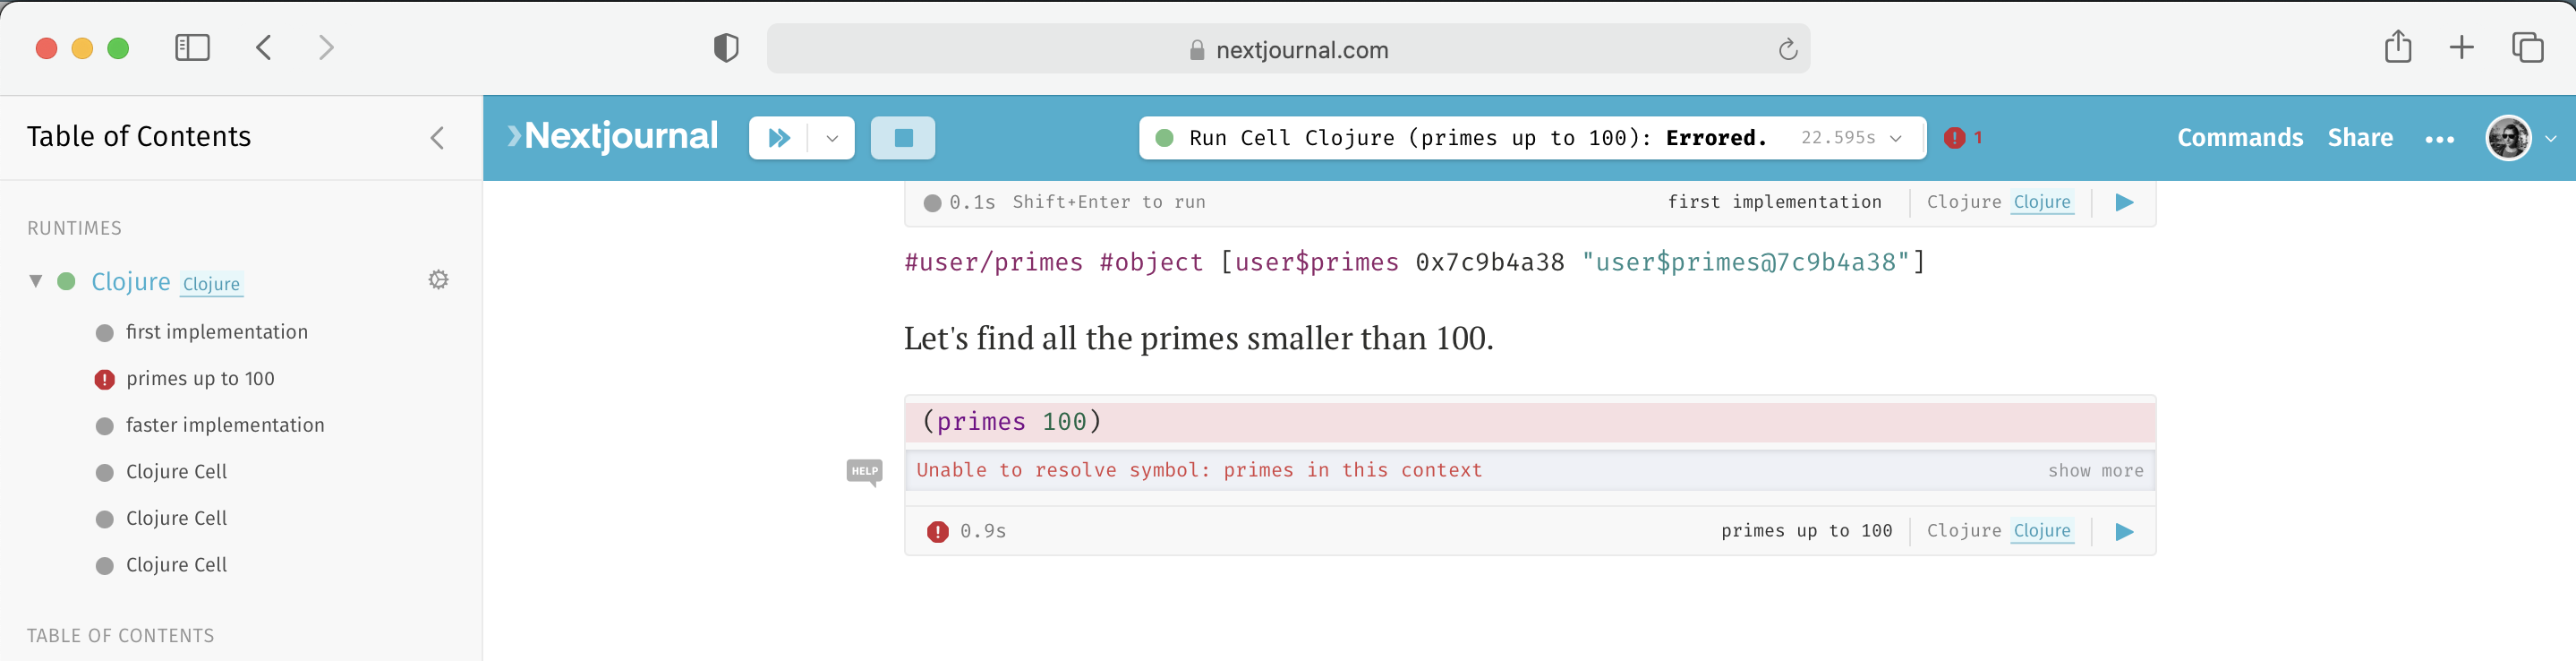2576x661 pixels.
Task: Click the first cell's grey status dot
Action: [932, 203]
